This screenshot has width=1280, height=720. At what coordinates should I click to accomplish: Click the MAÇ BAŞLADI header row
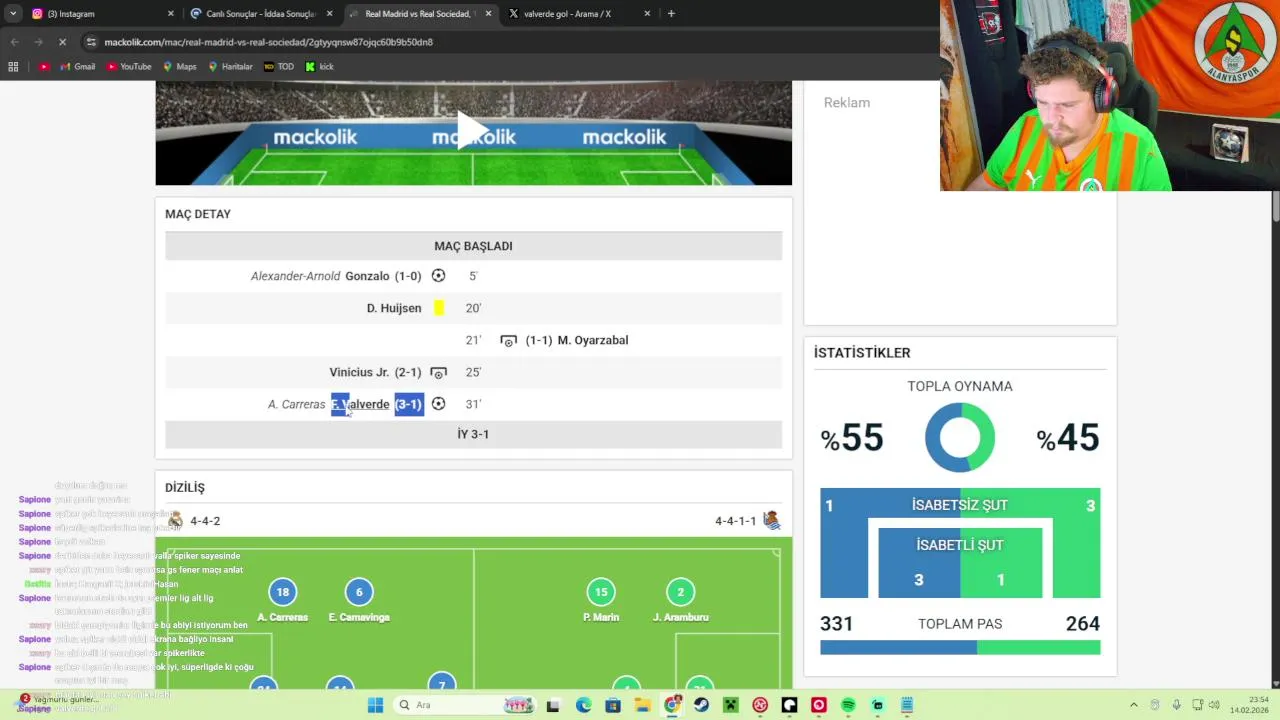click(x=473, y=246)
